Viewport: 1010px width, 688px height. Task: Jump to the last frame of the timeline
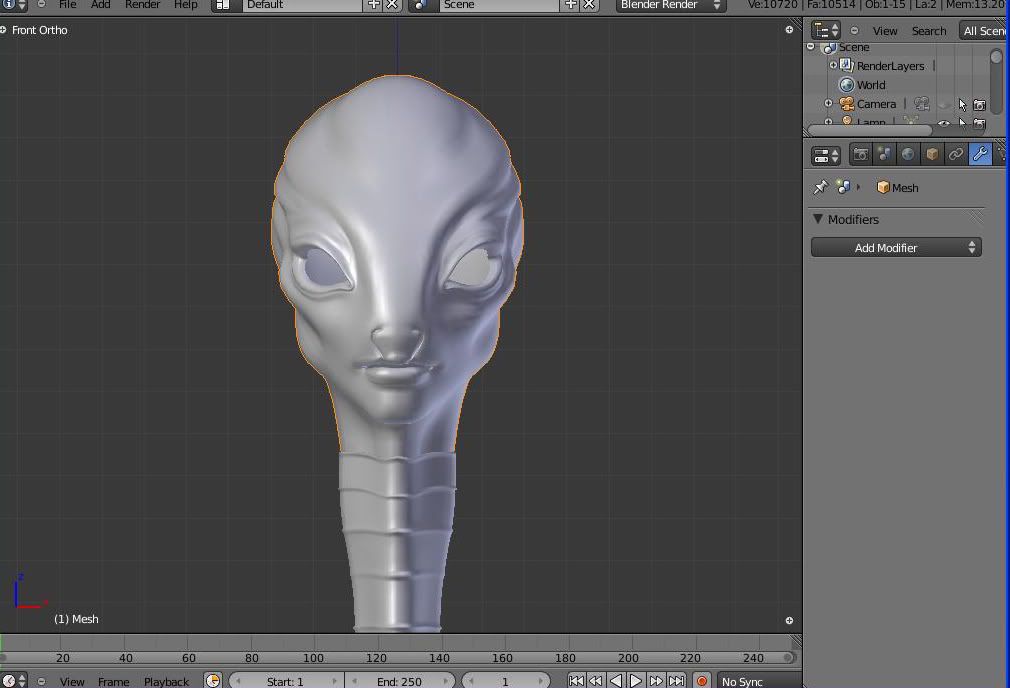tap(677, 681)
